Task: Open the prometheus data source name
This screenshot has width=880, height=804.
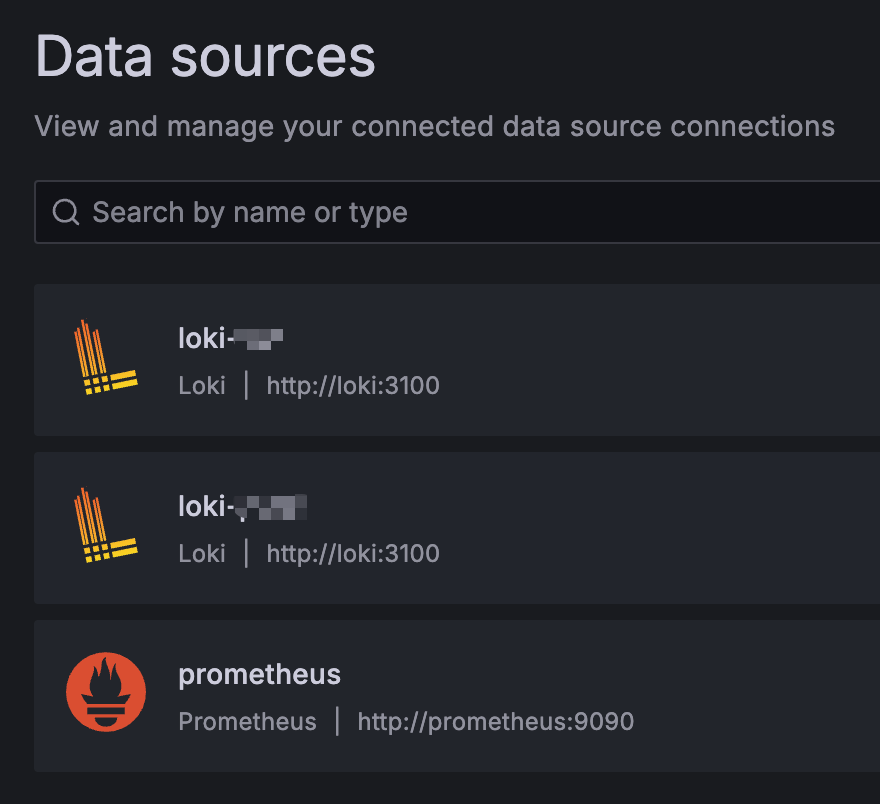Action: [260, 675]
